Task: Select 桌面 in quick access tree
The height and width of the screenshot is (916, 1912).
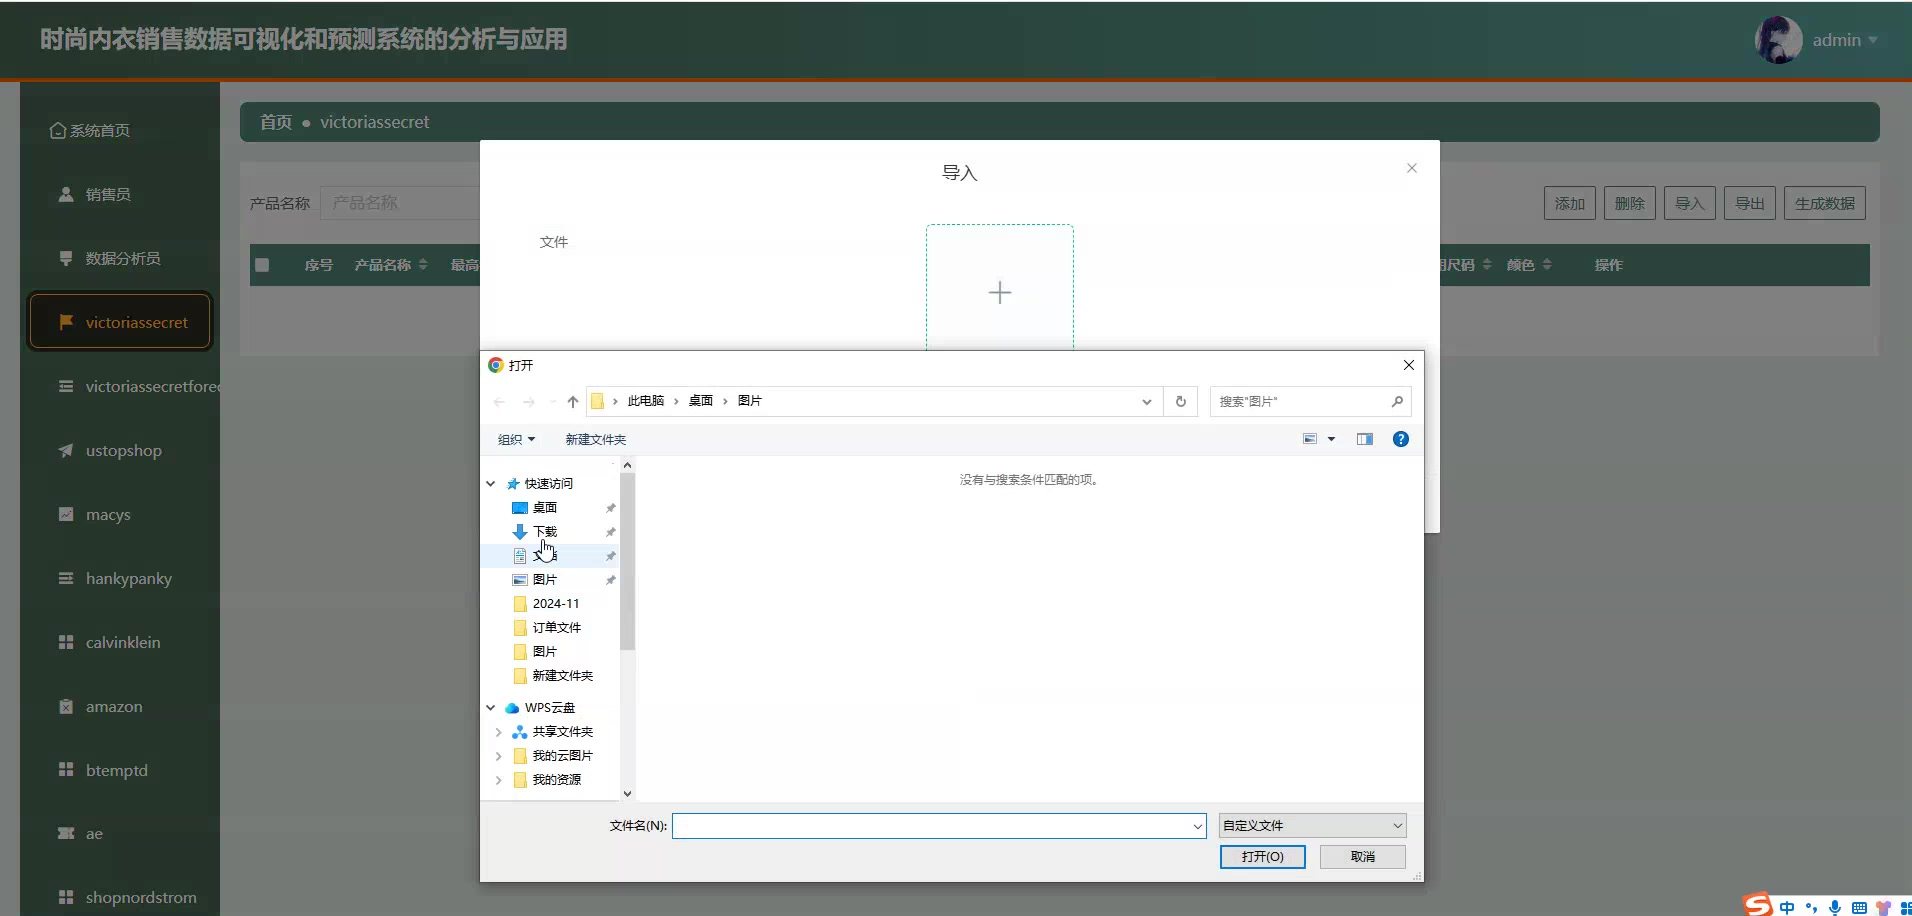Action: [x=545, y=507]
